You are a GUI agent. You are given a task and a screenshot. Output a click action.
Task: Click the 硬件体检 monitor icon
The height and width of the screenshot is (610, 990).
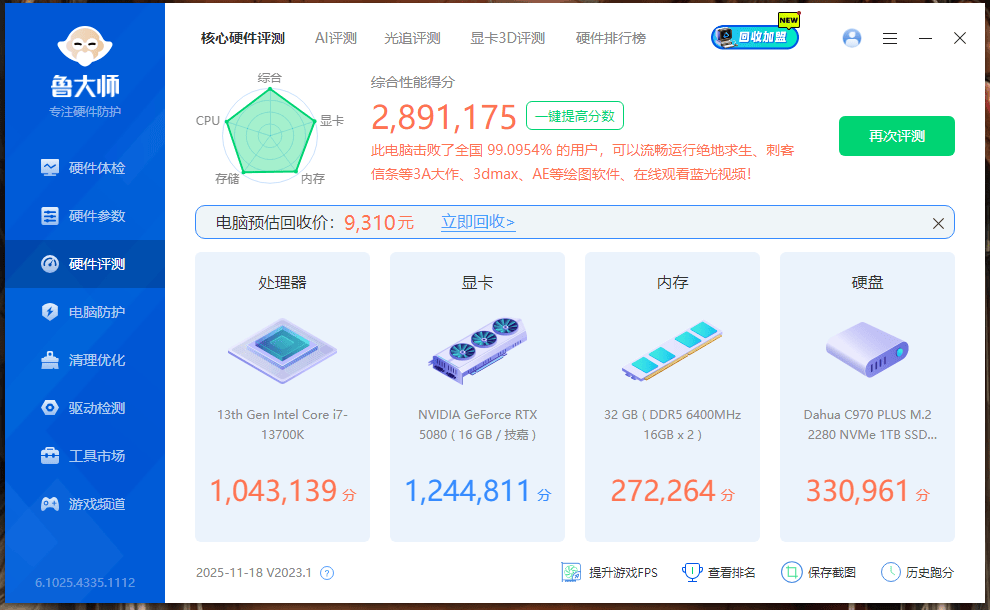tap(50, 168)
